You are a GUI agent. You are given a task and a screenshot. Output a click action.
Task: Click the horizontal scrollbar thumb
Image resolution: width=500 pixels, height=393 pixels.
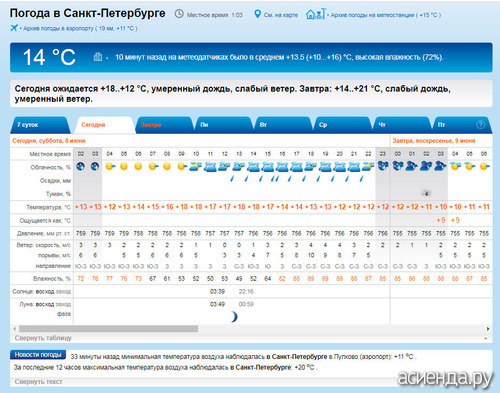pyautogui.click(x=108, y=329)
